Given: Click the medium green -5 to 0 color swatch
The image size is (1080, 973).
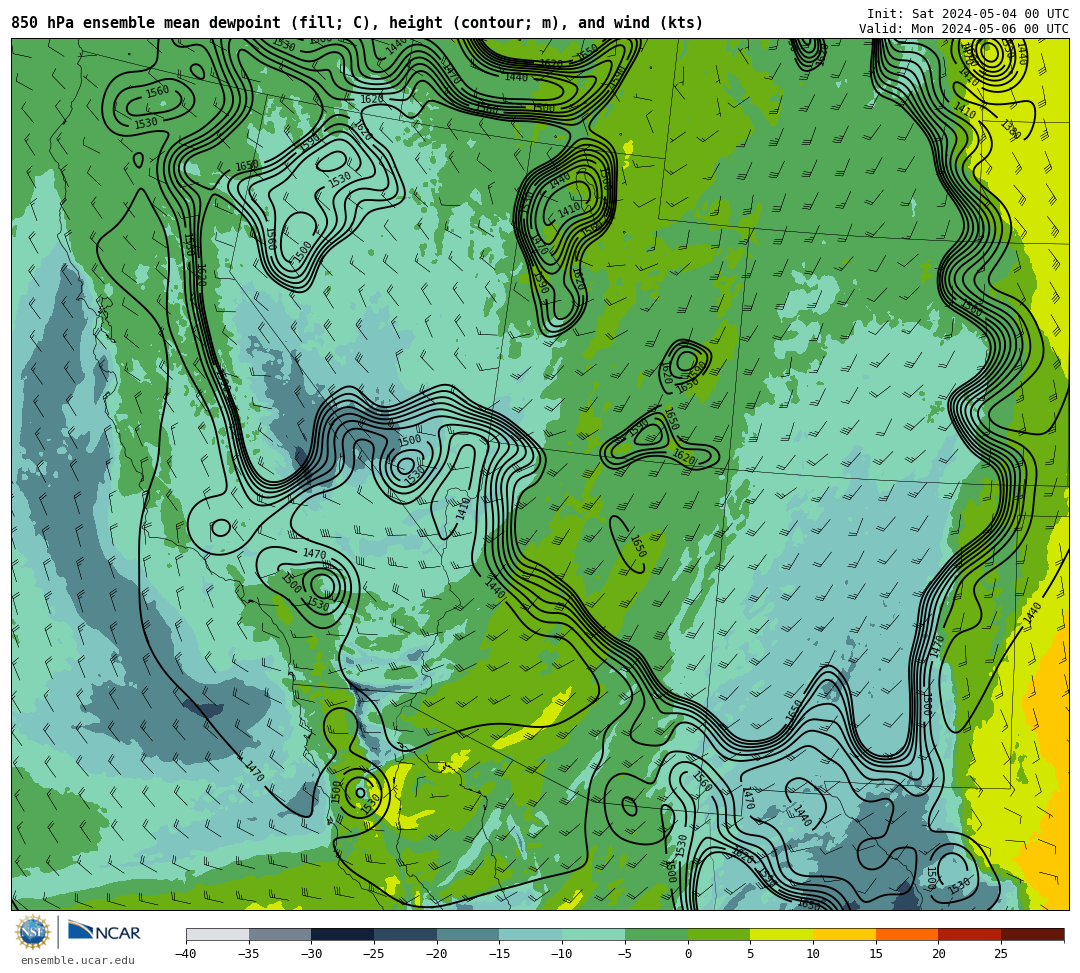Looking at the screenshot, I should 656,934.
